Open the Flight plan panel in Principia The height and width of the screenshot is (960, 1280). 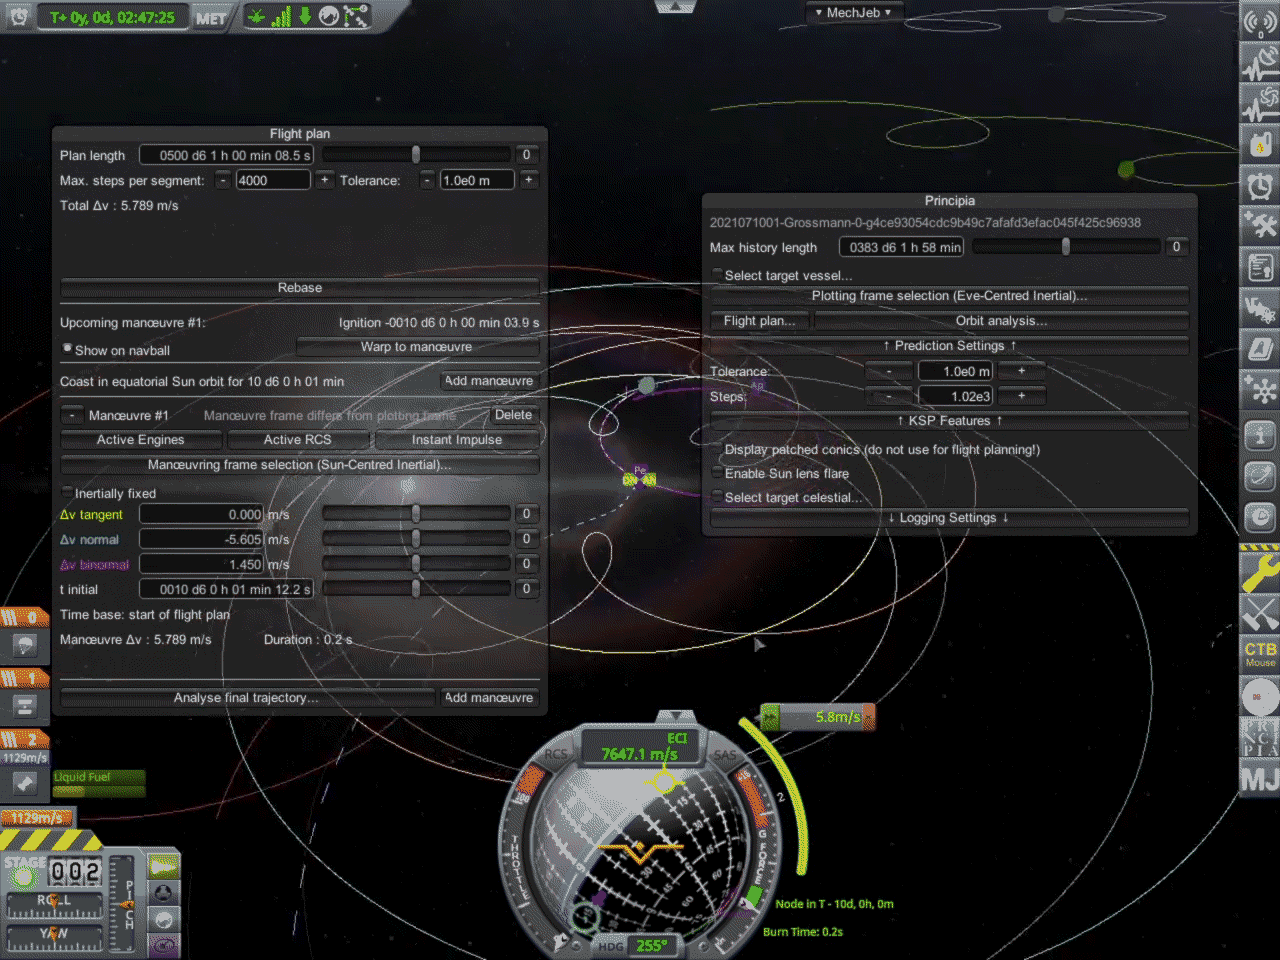tap(759, 320)
